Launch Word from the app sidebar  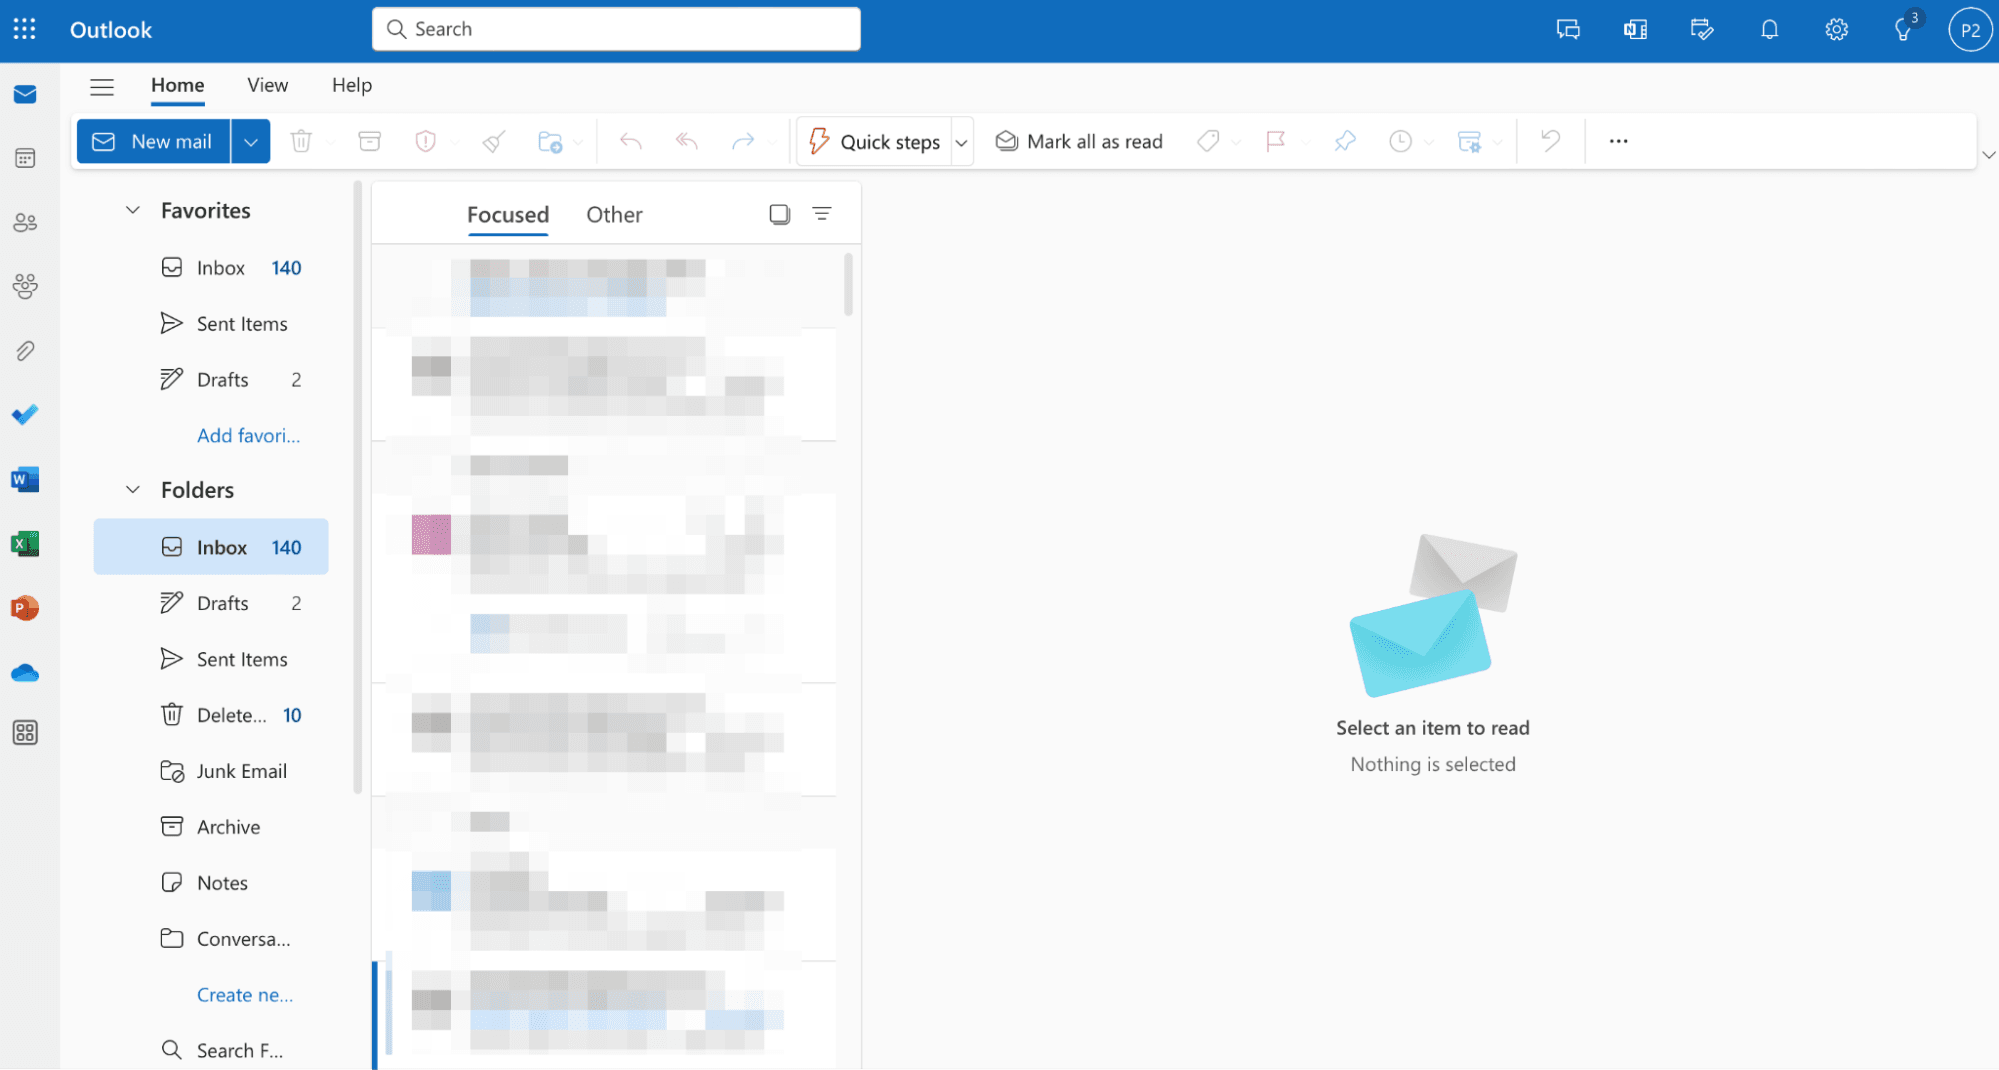click(25, 479)
